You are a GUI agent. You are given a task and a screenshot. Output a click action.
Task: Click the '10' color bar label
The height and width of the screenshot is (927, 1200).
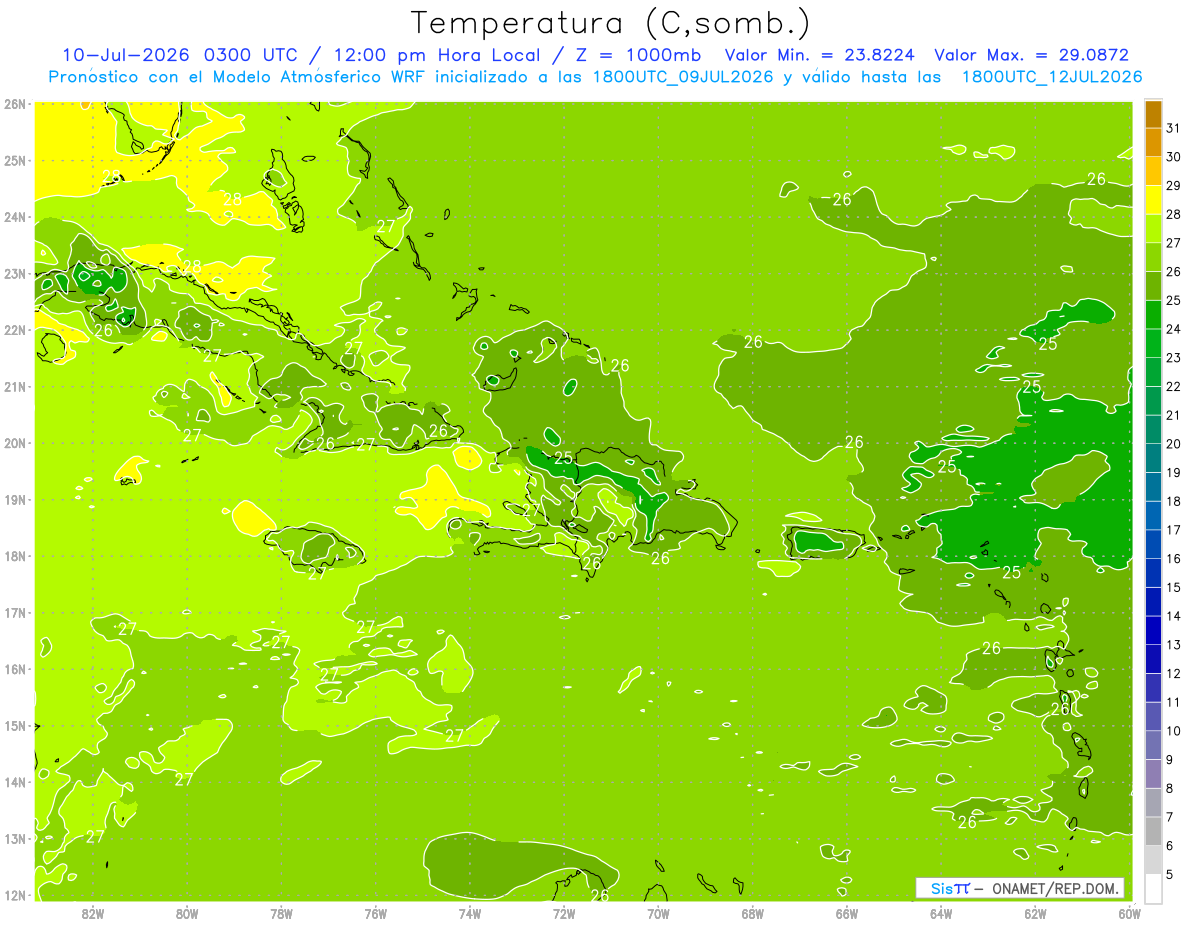click(x=1174, y=731)
